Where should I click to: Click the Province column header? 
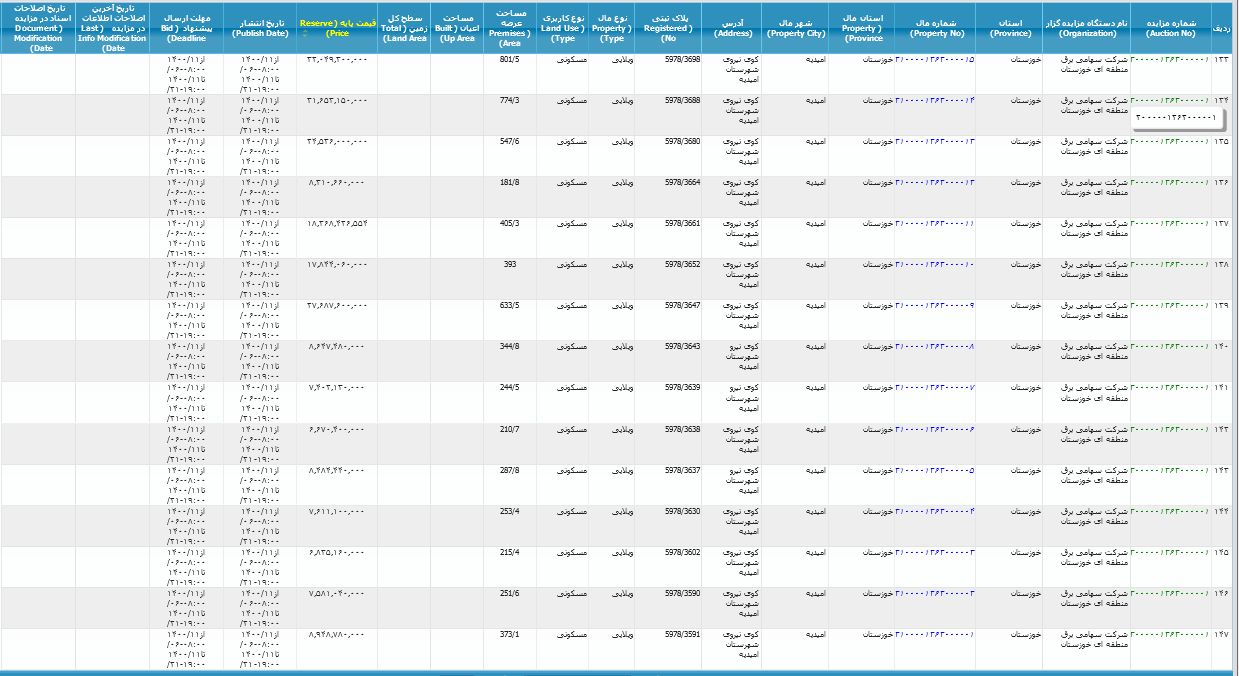tap(1009, 27)
